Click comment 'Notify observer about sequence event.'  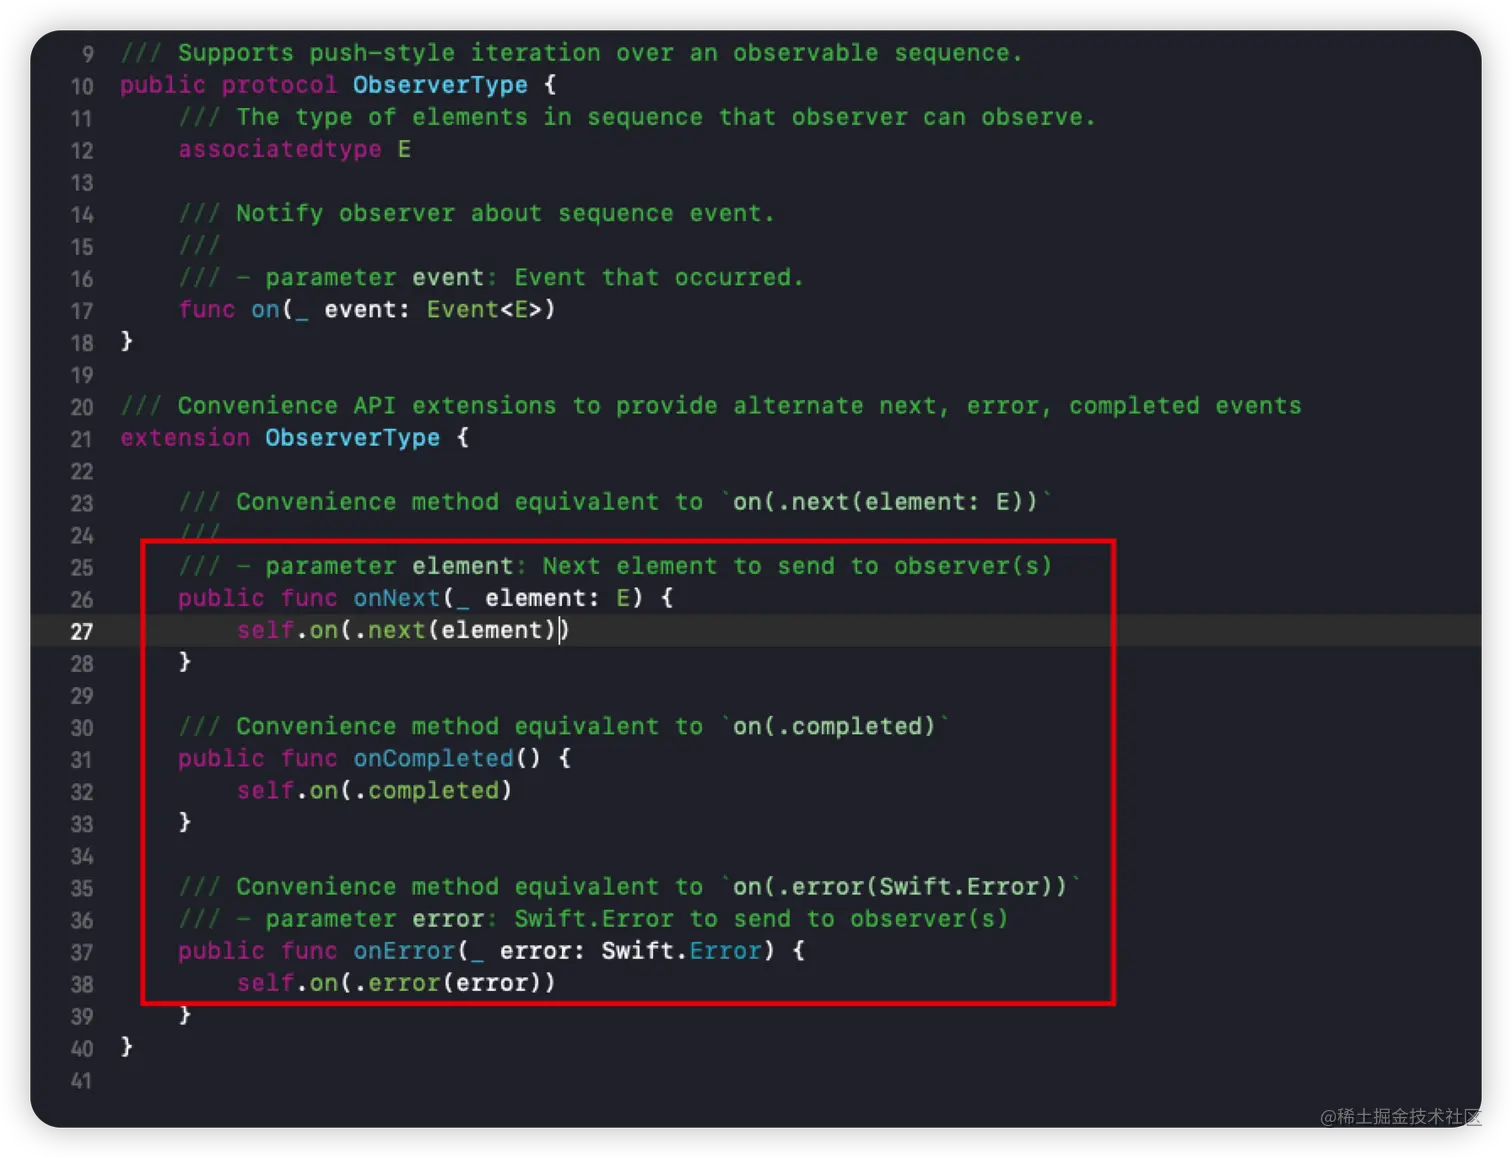pyautogui.click(x=505, y=213)
